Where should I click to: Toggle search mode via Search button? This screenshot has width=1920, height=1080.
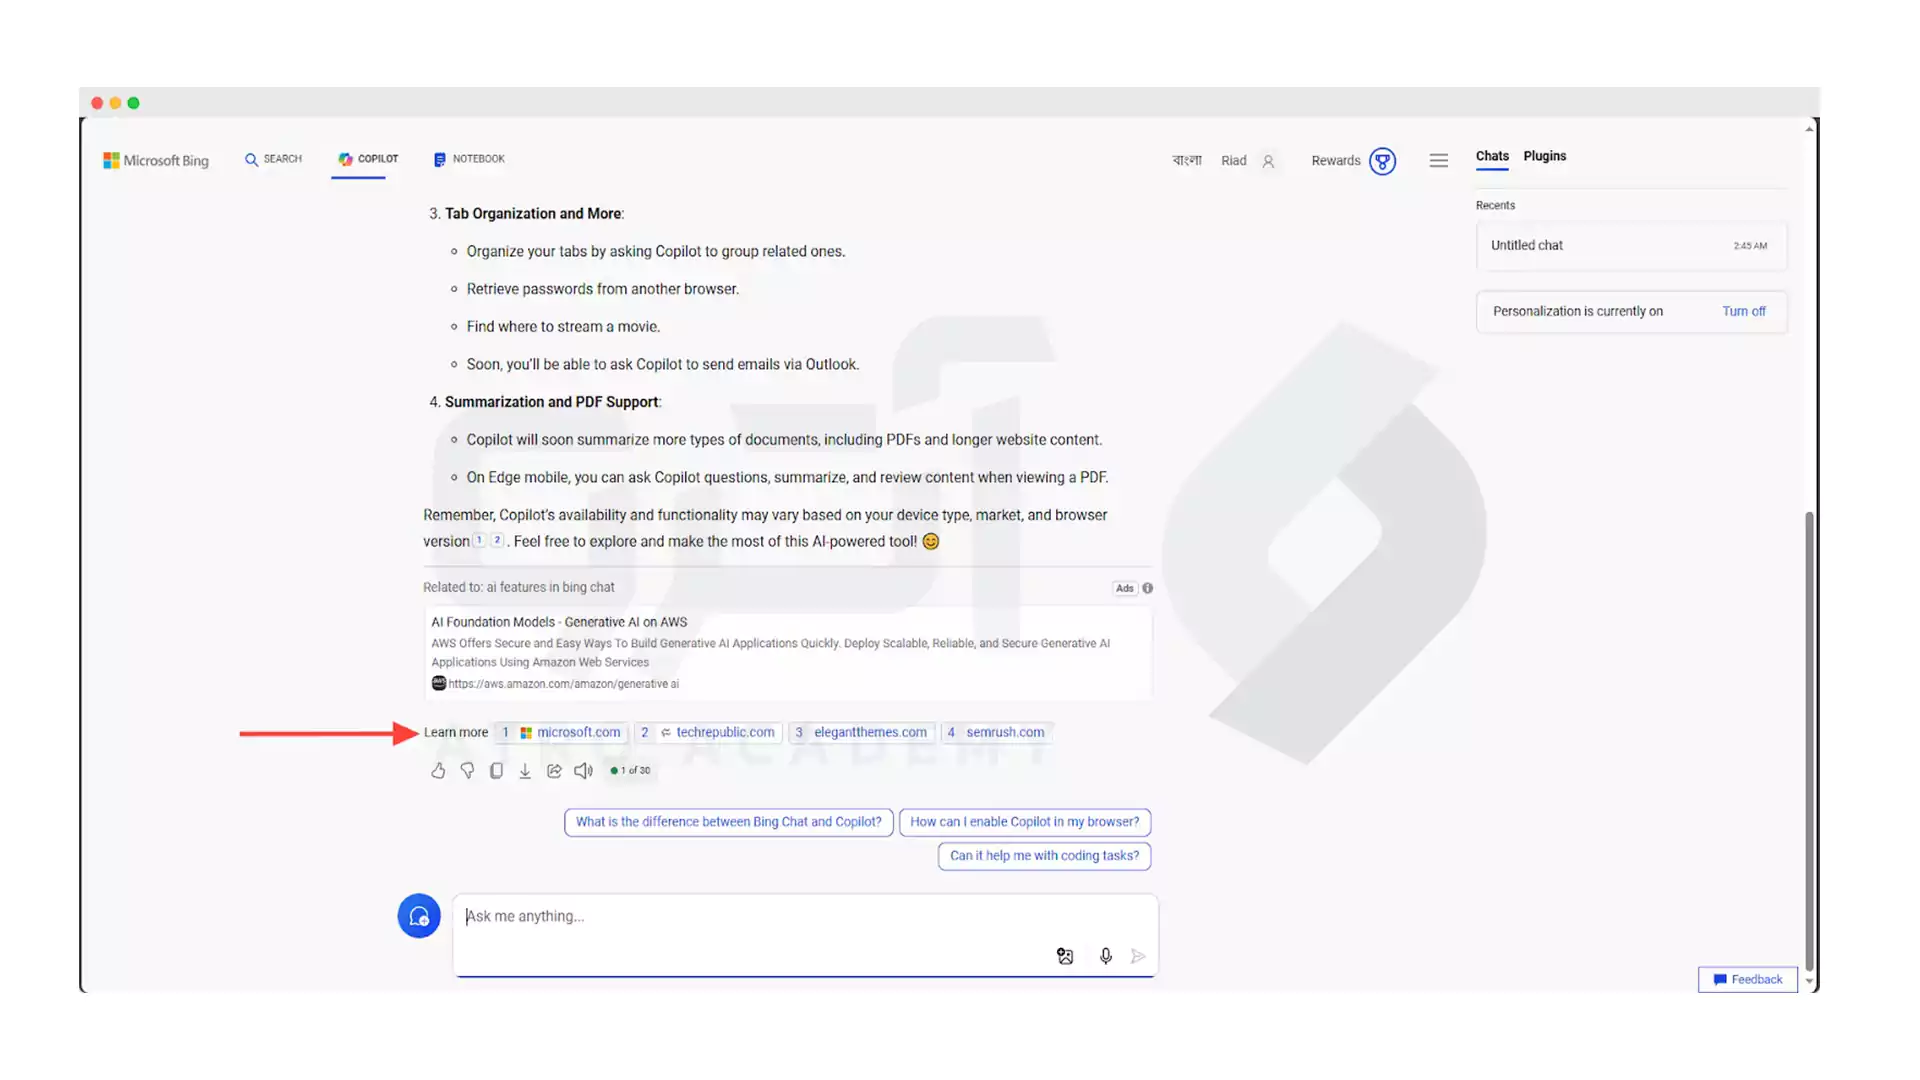[273, 158]
